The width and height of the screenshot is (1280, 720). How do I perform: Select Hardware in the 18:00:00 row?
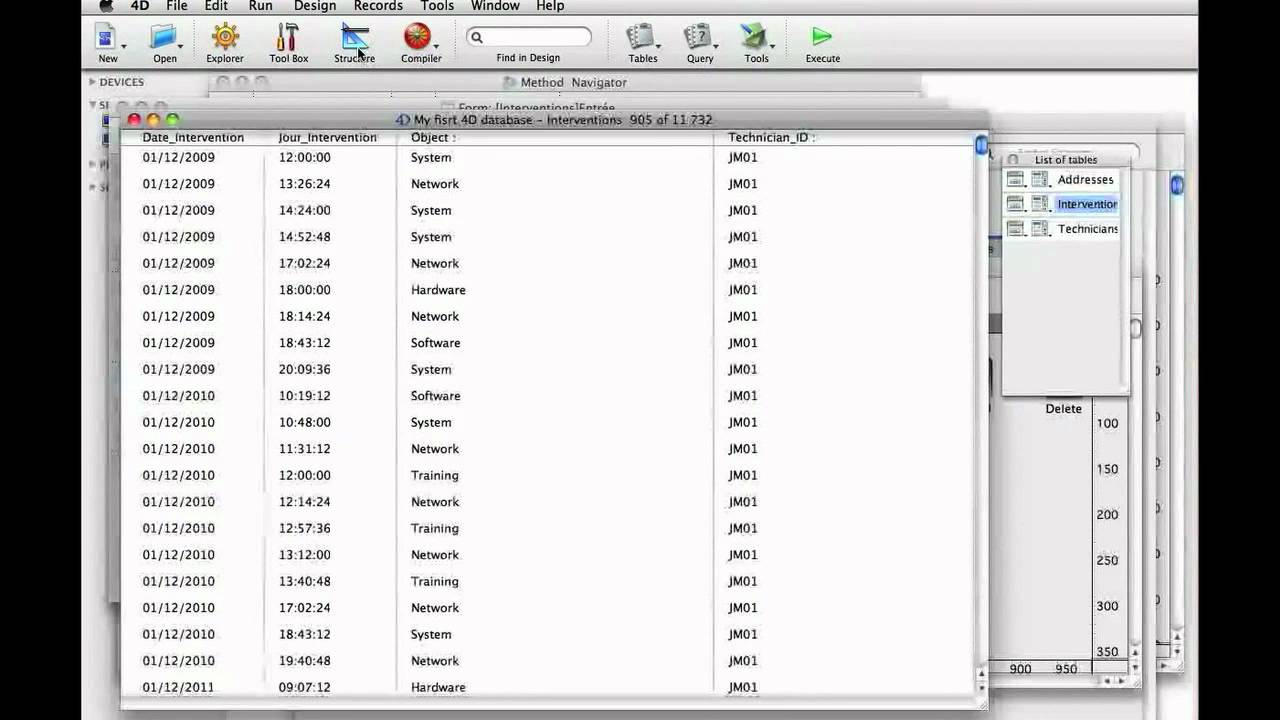(438, 290)
